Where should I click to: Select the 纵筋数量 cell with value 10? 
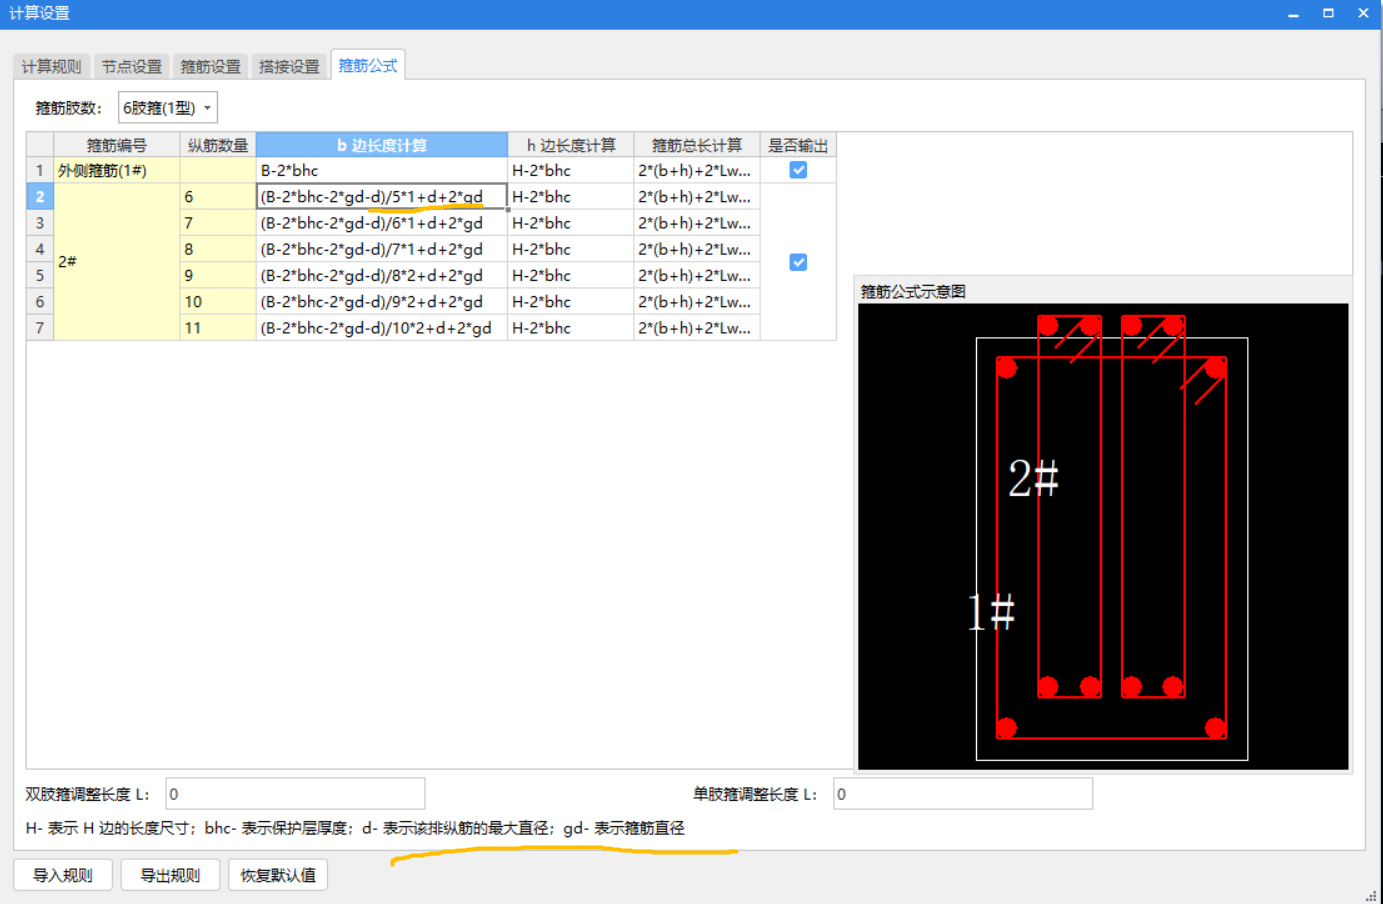218,301
